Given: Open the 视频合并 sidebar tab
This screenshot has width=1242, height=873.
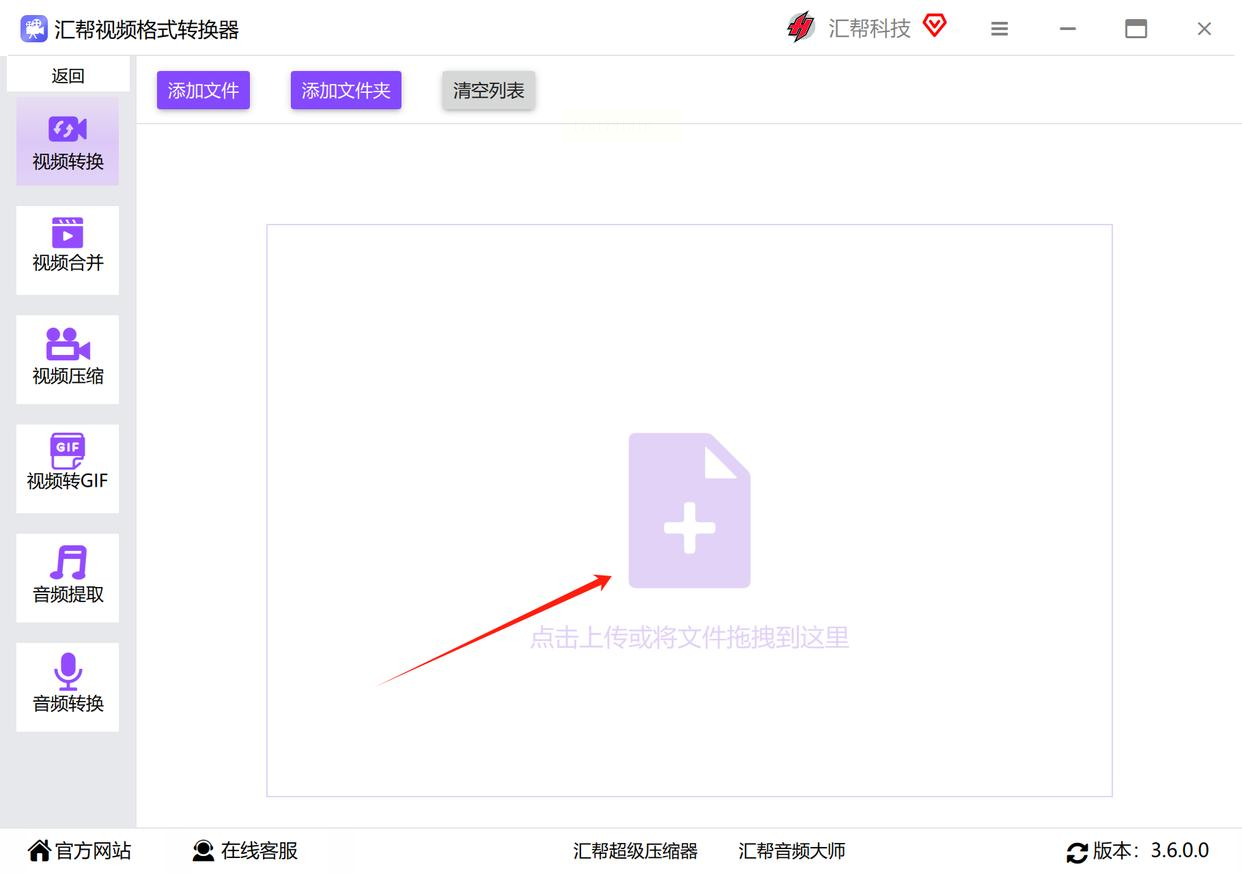Looking at the screenshot, I should click(68, 250).
